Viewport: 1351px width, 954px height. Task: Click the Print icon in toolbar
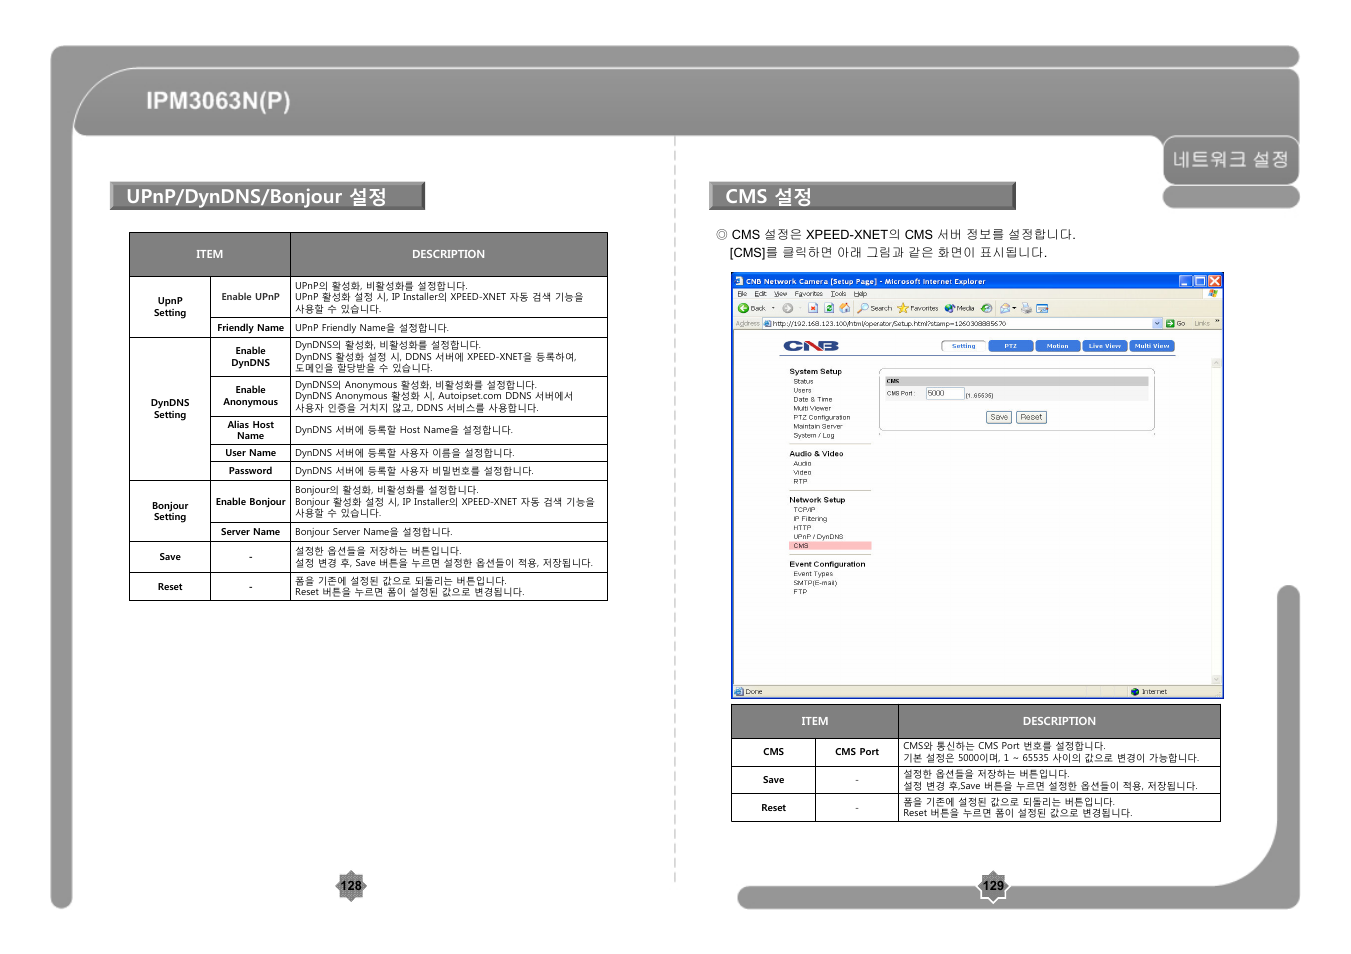point(1027,308)
